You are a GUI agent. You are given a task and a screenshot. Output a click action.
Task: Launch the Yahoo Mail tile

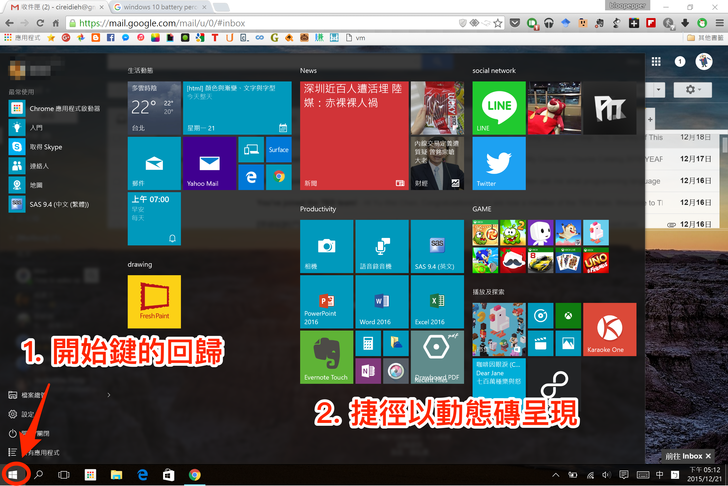tap(209, 163)
